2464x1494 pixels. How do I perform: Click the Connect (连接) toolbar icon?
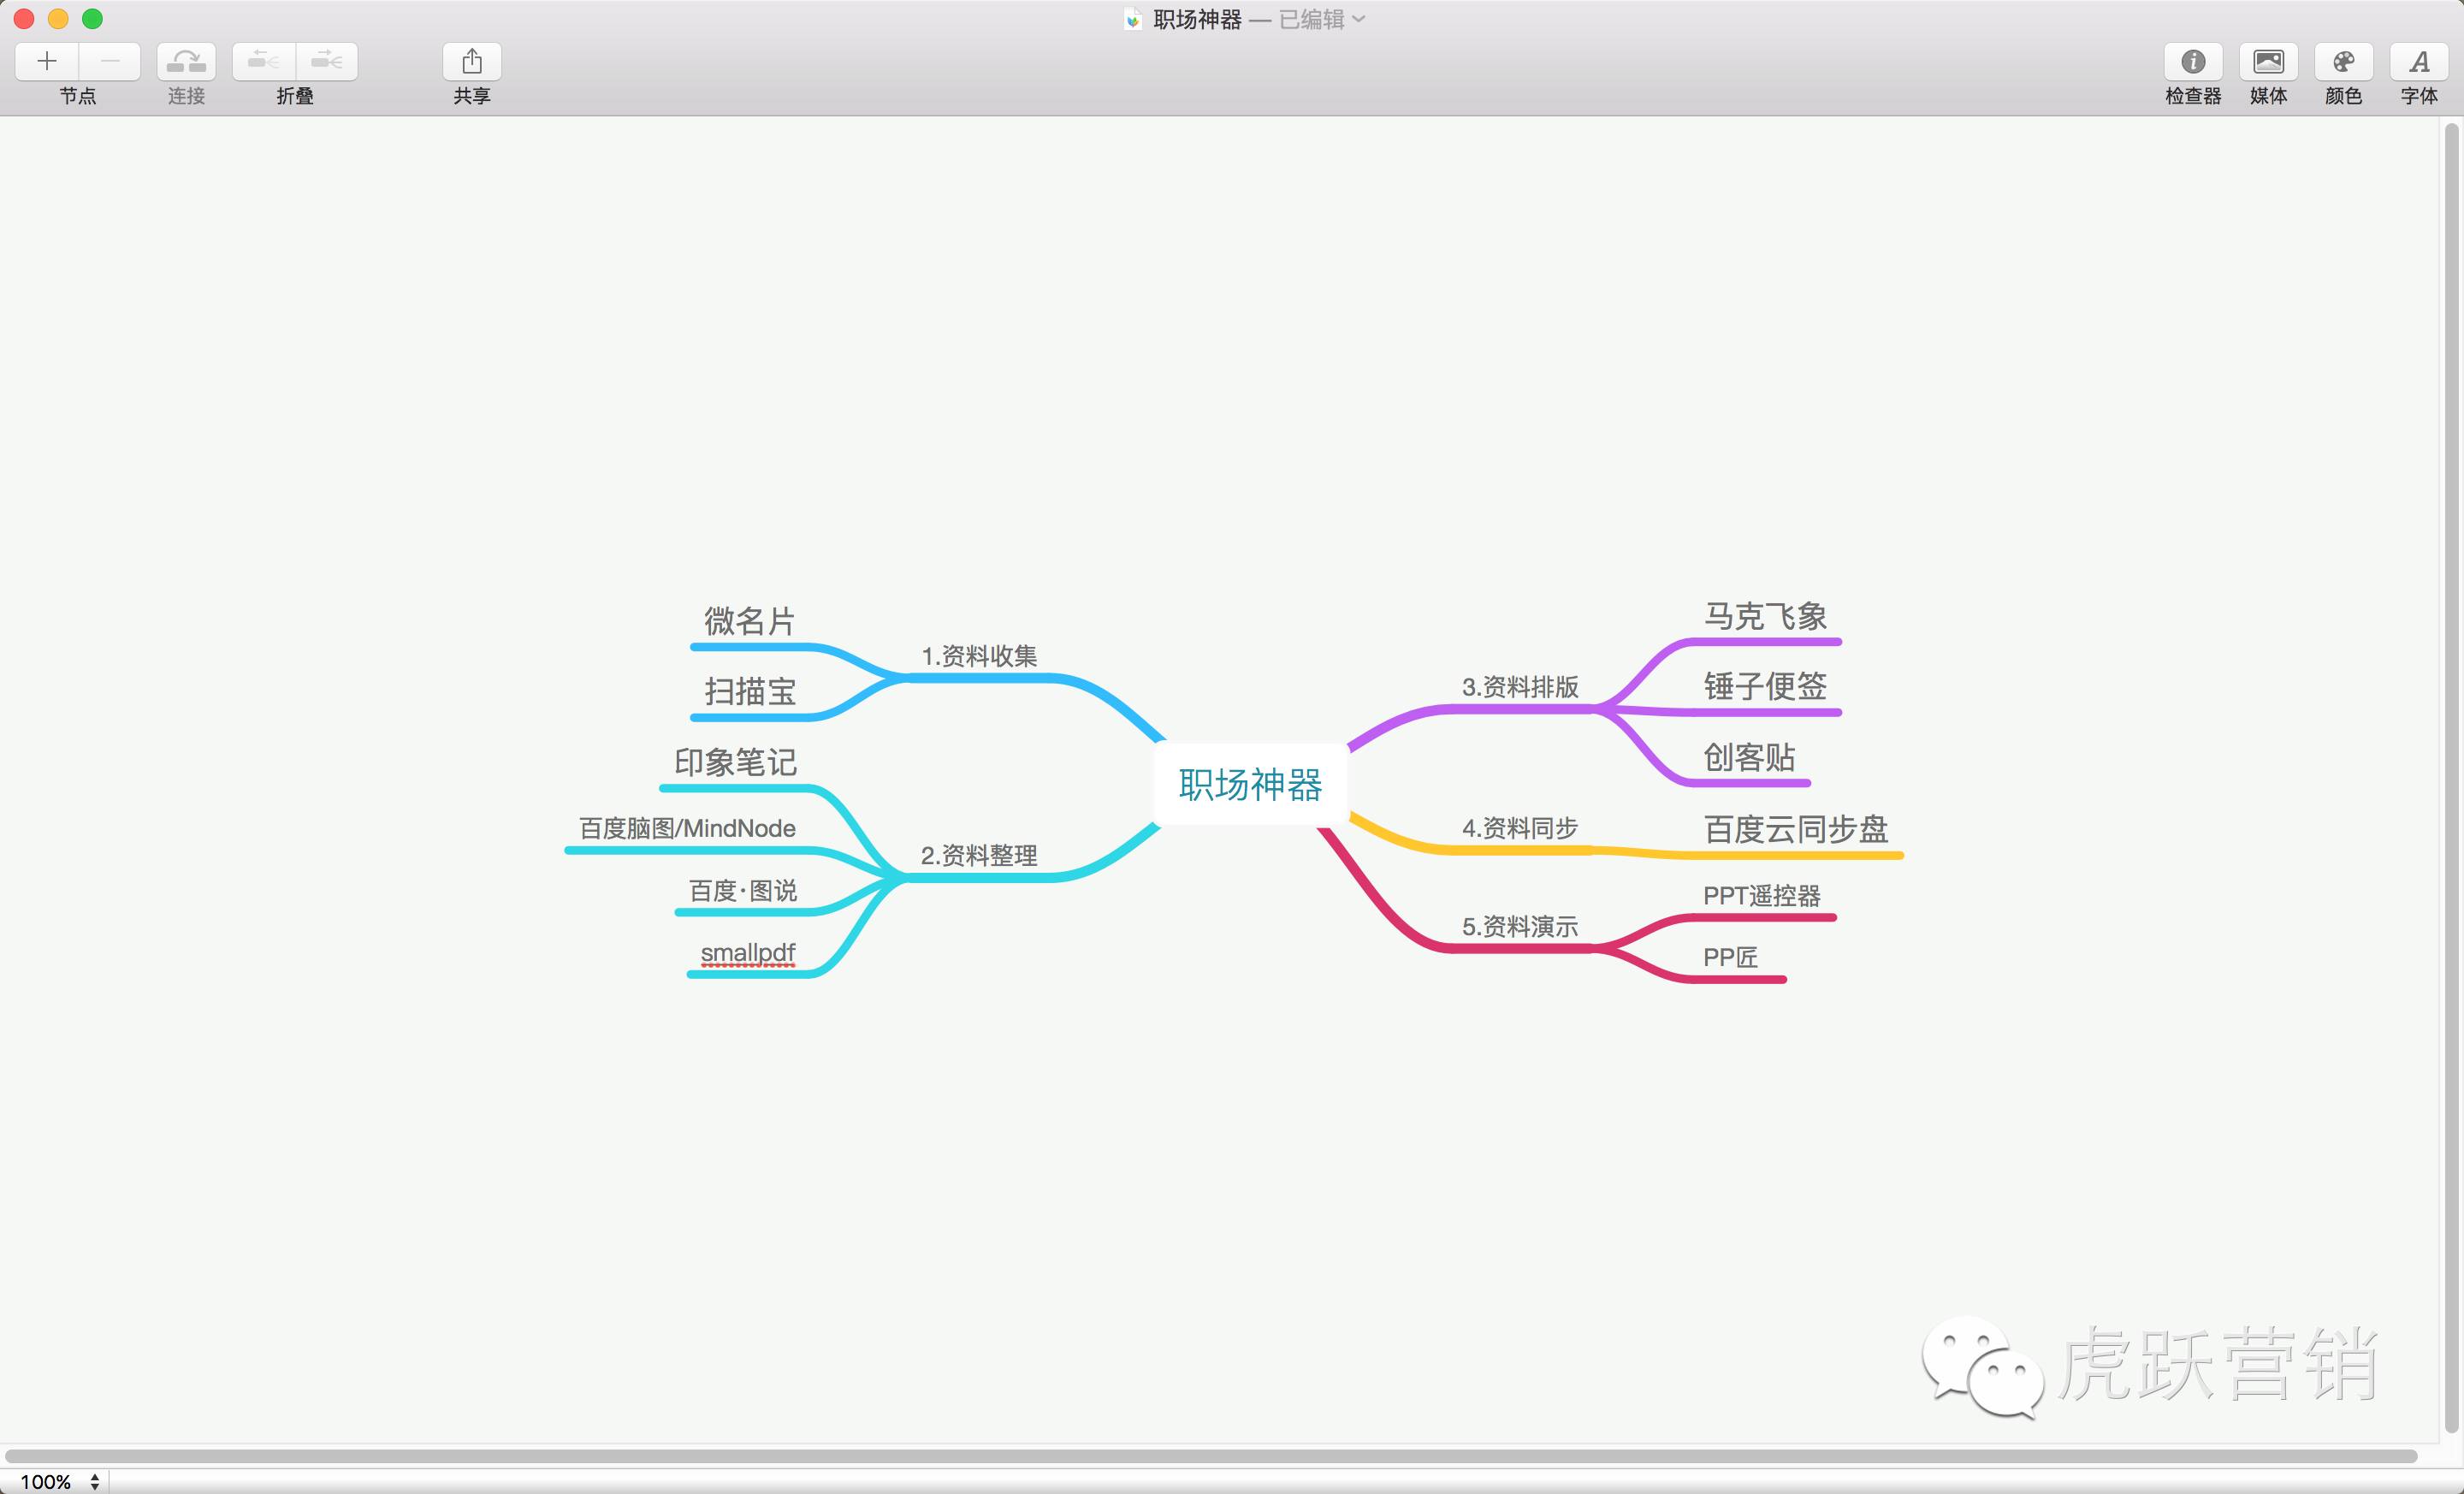186,61
